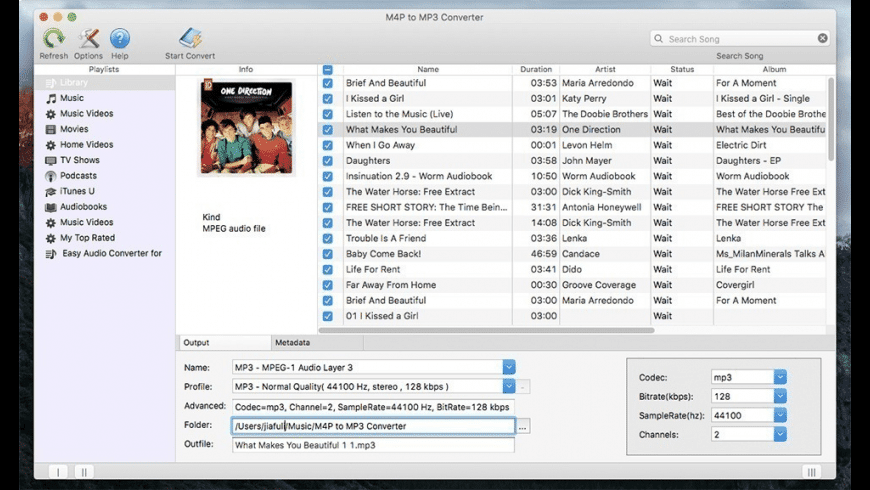Sort by the Artist column header
The width and height of the screenshot is (870, 490).
(605, 69)
